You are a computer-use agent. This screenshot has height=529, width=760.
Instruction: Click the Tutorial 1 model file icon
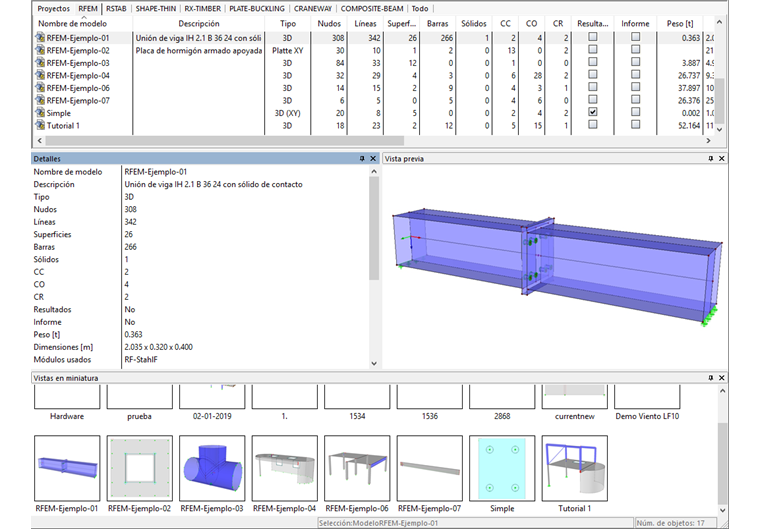point(40,126)
